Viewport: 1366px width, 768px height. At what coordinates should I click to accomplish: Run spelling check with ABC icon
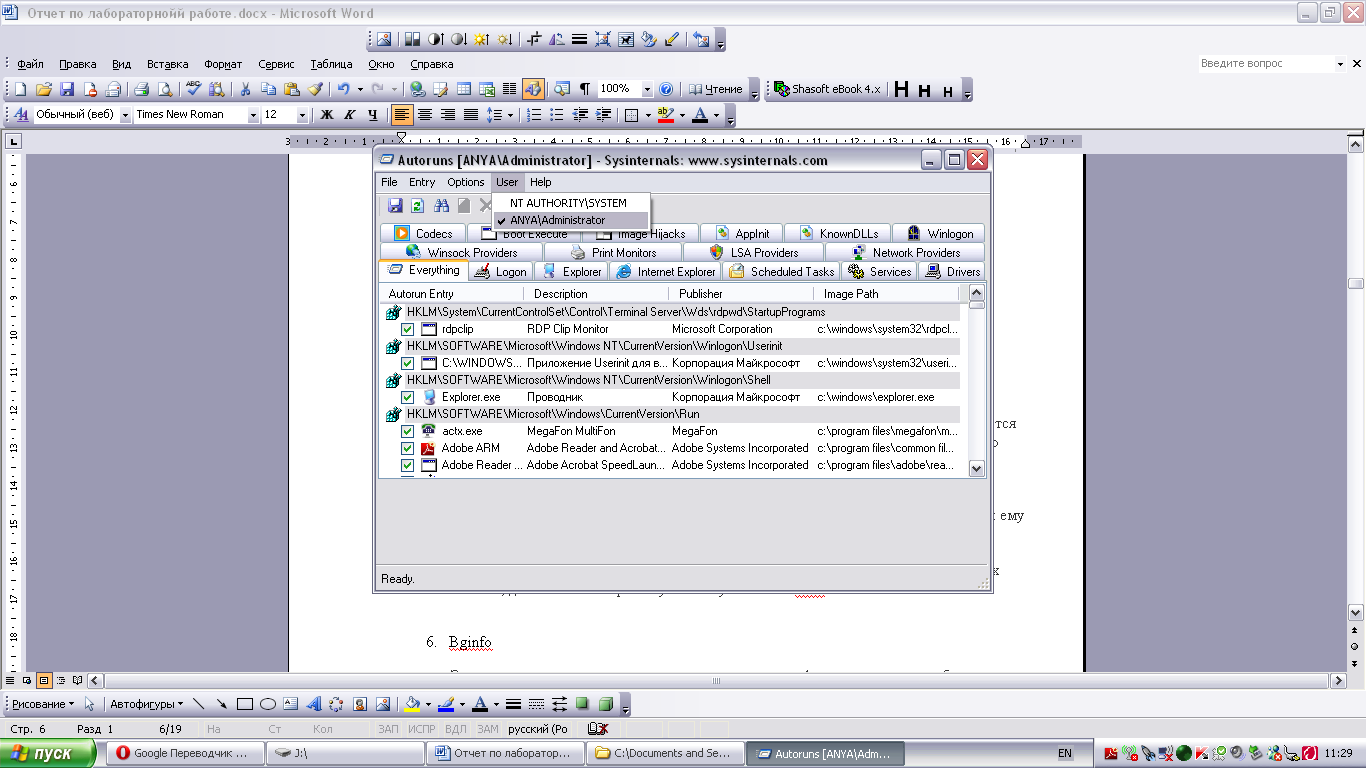(194, 89)
